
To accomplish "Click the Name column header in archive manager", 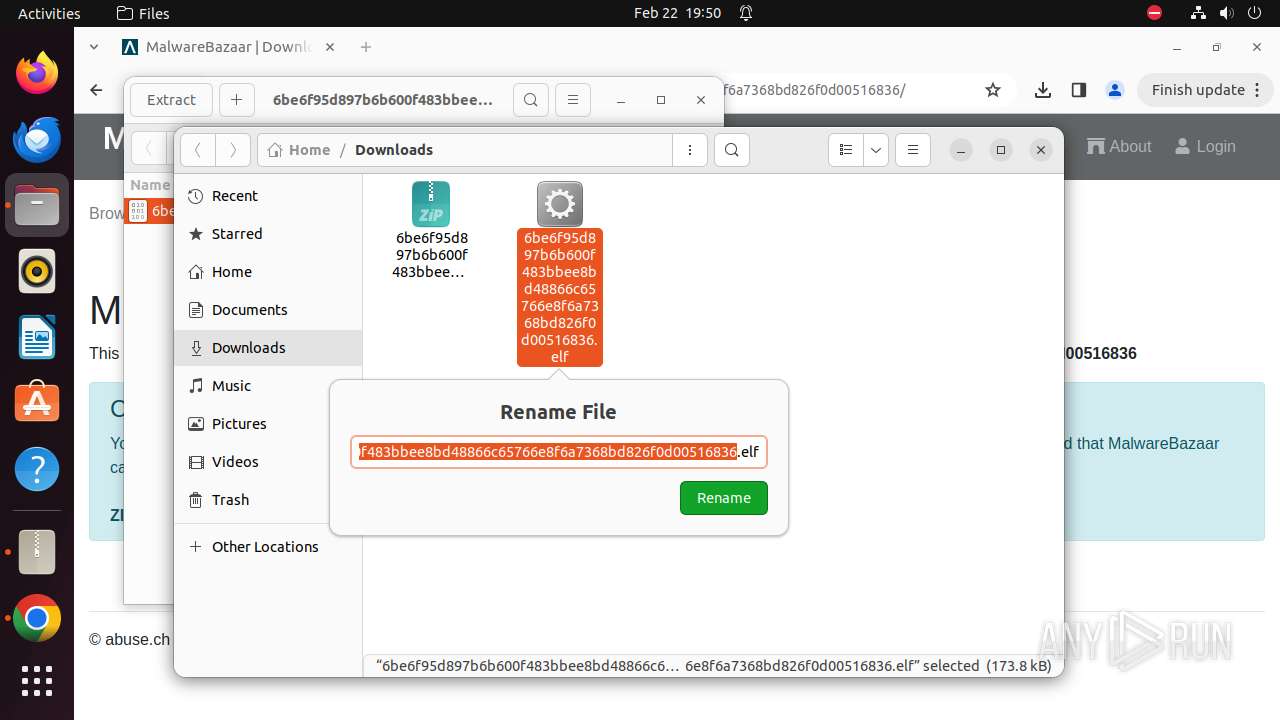I will click(x=150, y=185).
